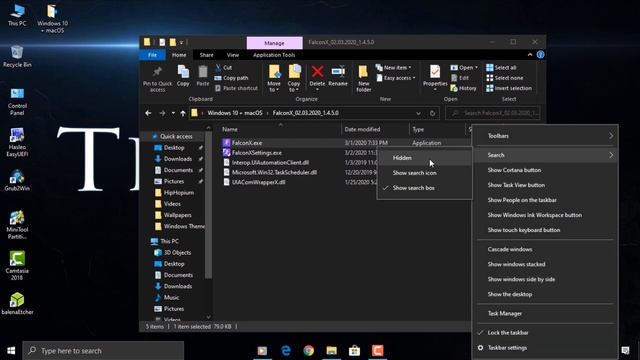The width and height of the screenshot is (640, 360).
Task: Open balenaEtcher desktop icon
Action: point(17,304)
